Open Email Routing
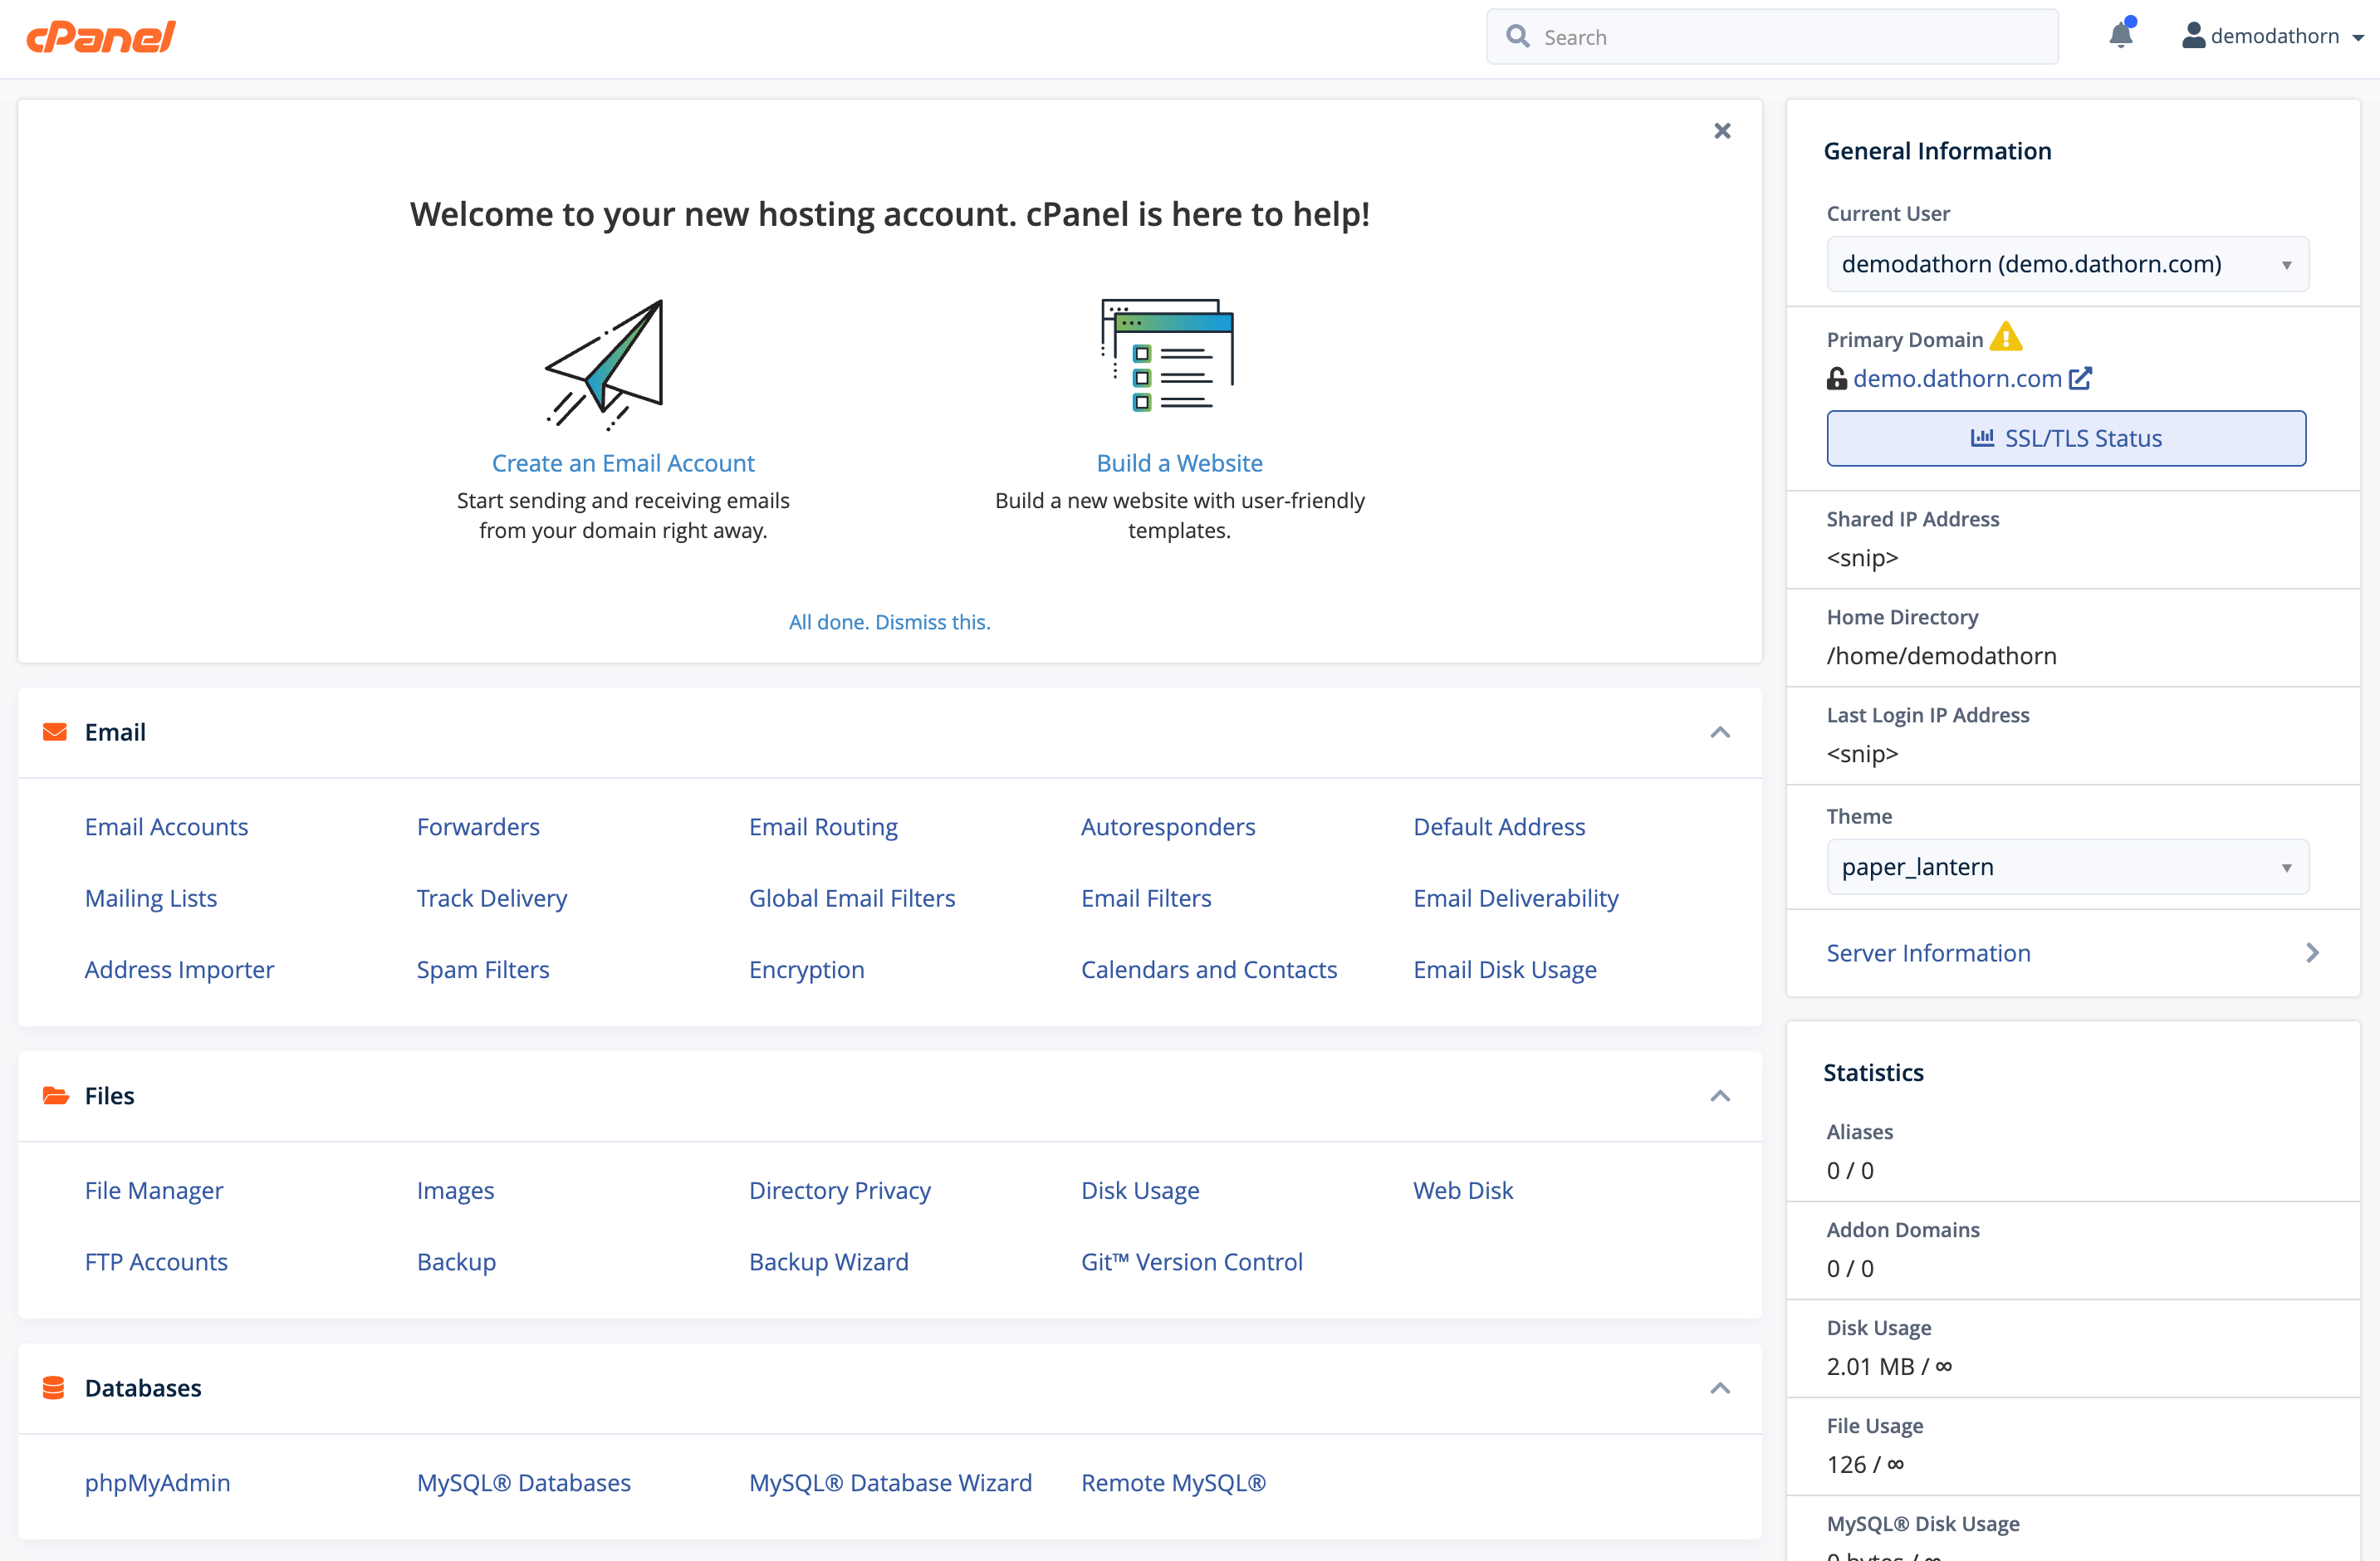Screen dimensions: 2380x1561 (x=823, y=826)
